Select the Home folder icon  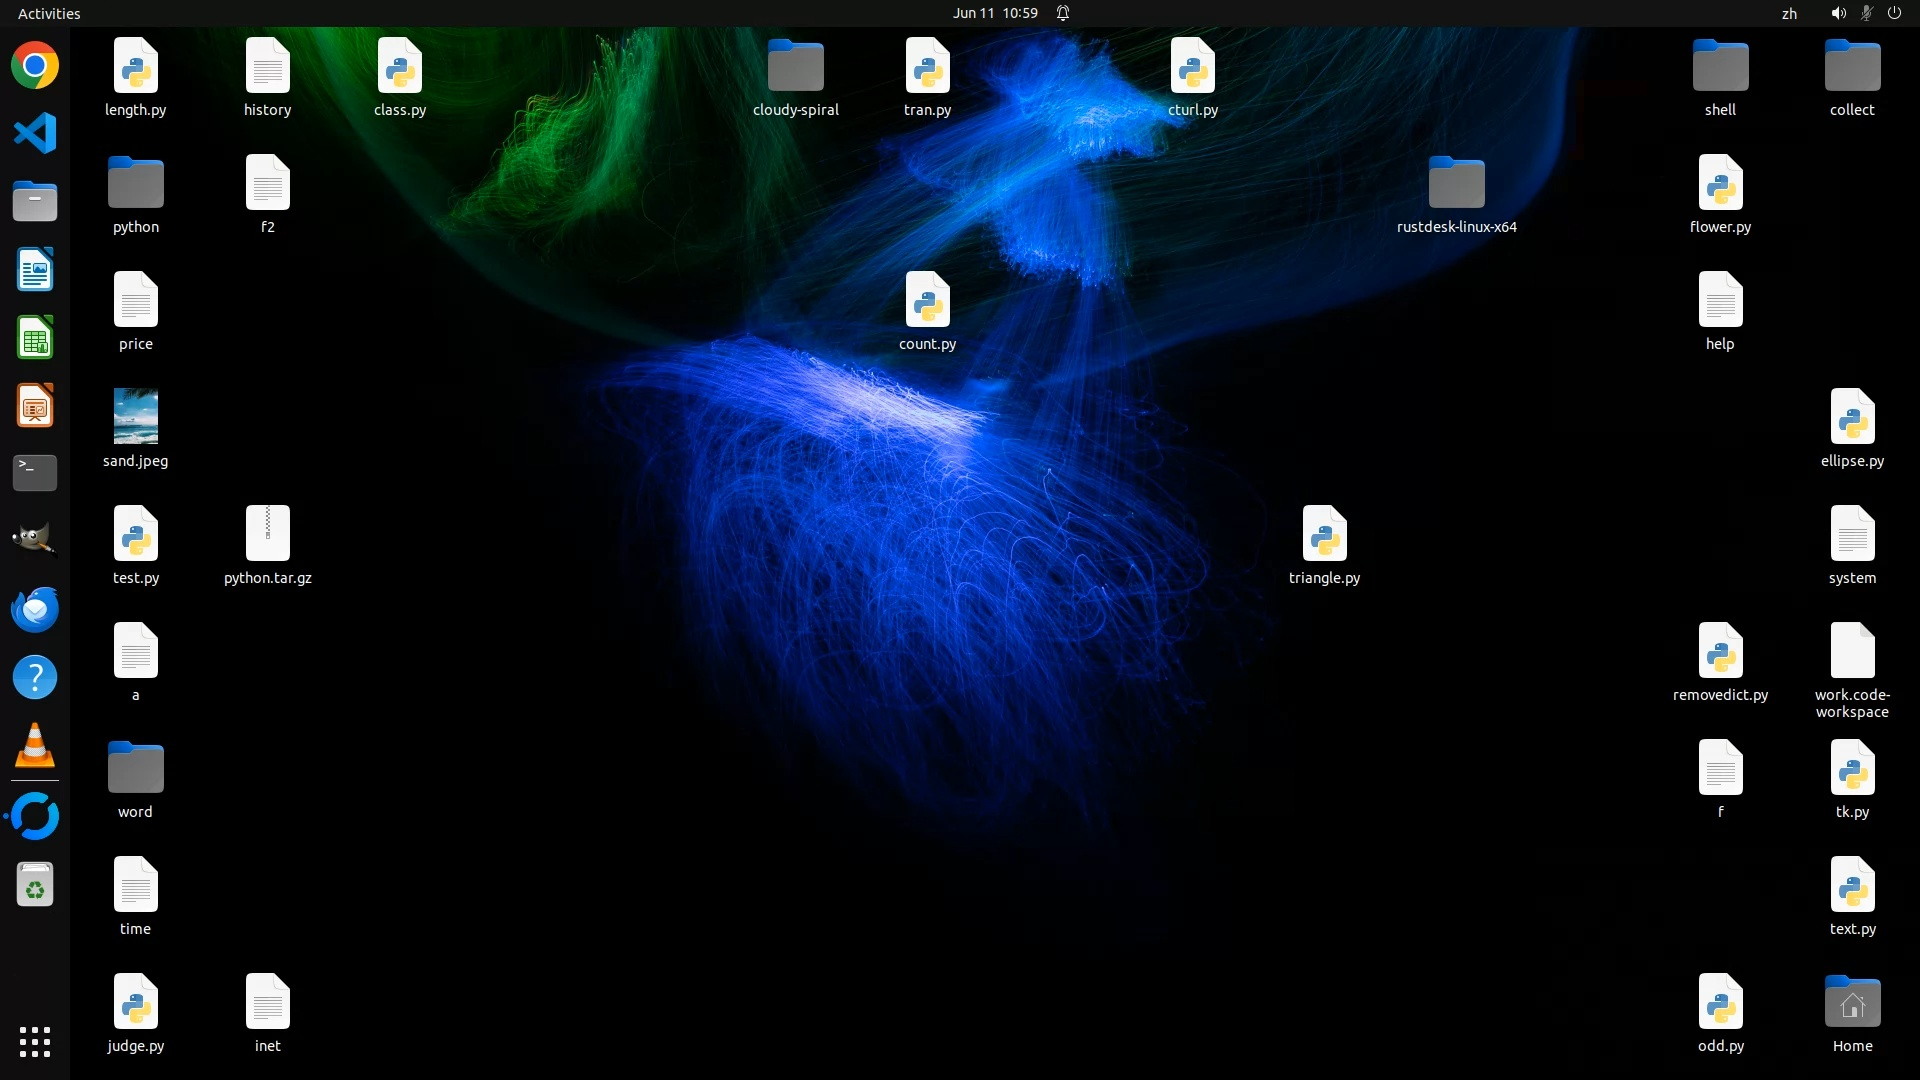[1852, 1002]
